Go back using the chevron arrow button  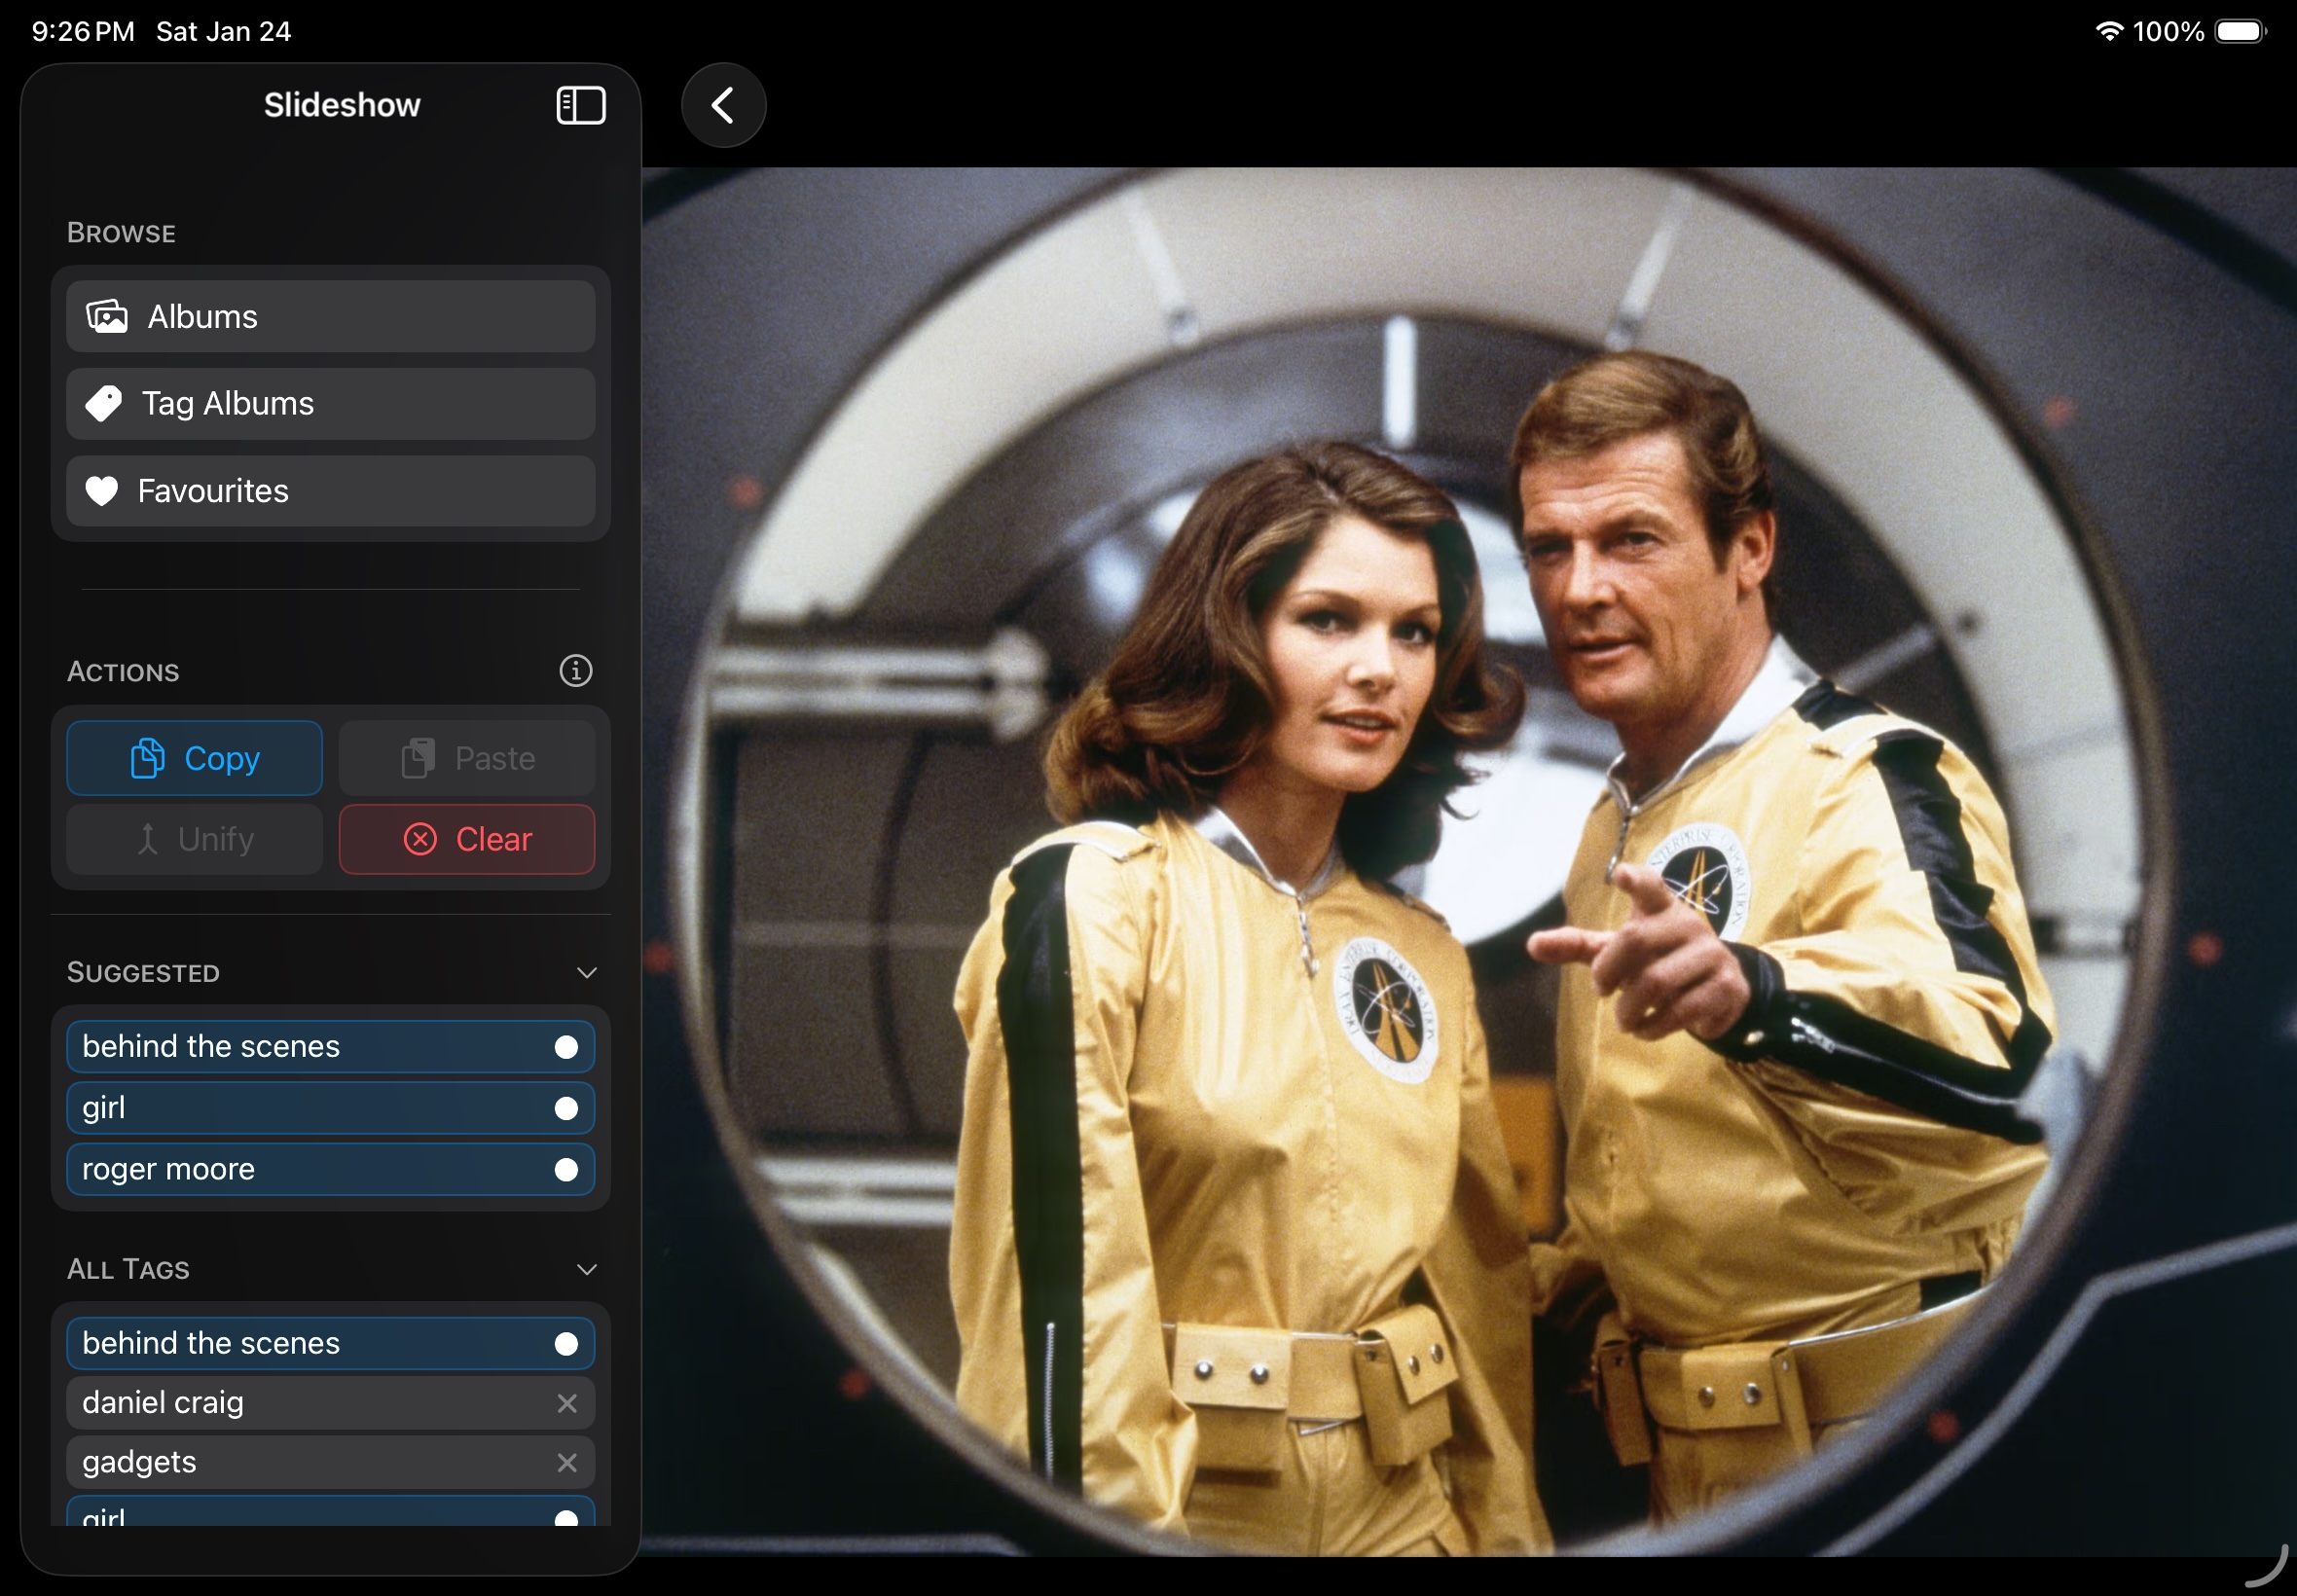coord(723,105)
